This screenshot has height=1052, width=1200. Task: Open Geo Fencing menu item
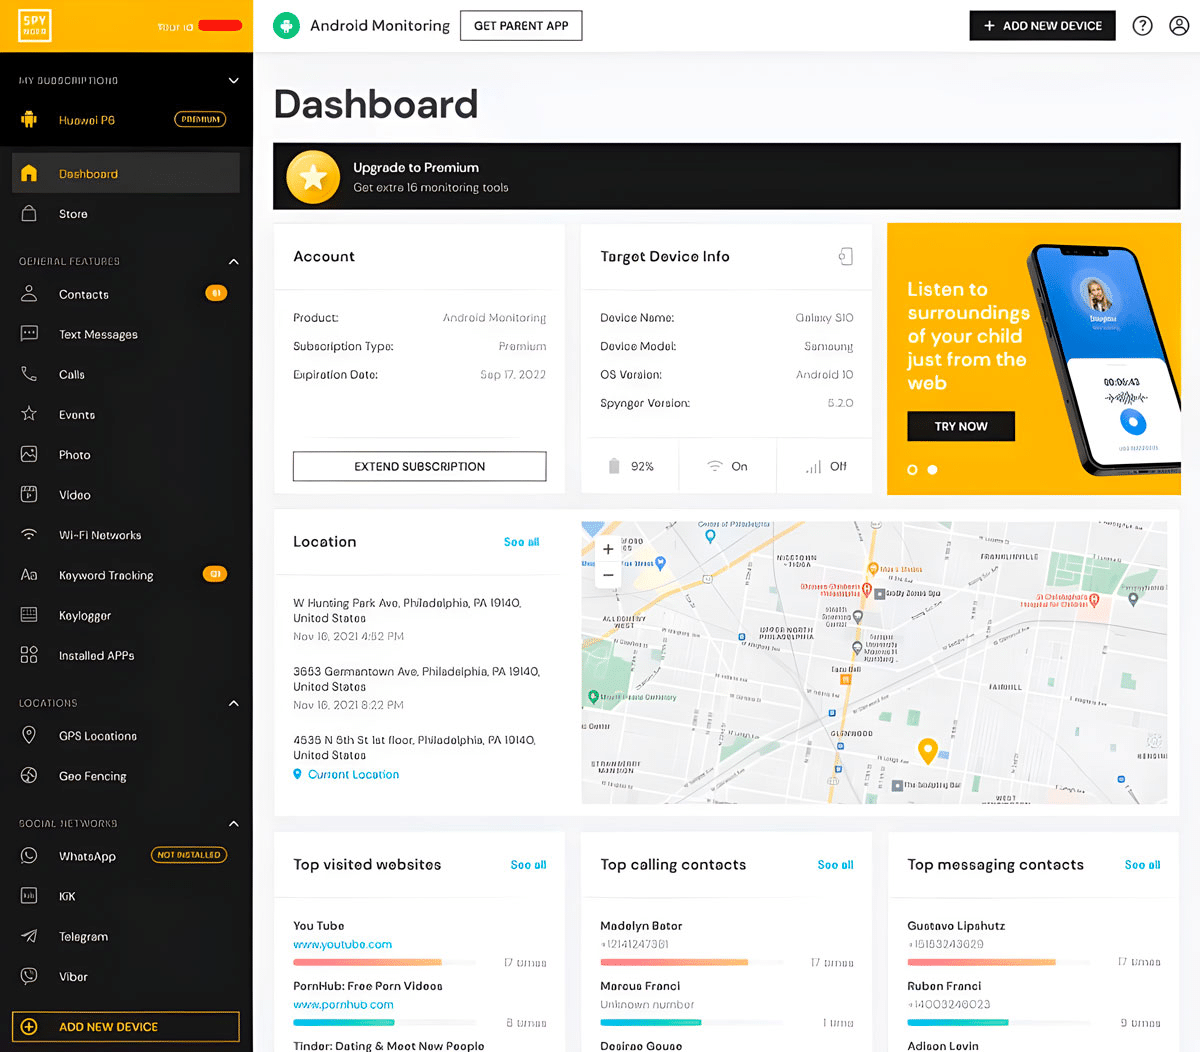tap(126, 775)
